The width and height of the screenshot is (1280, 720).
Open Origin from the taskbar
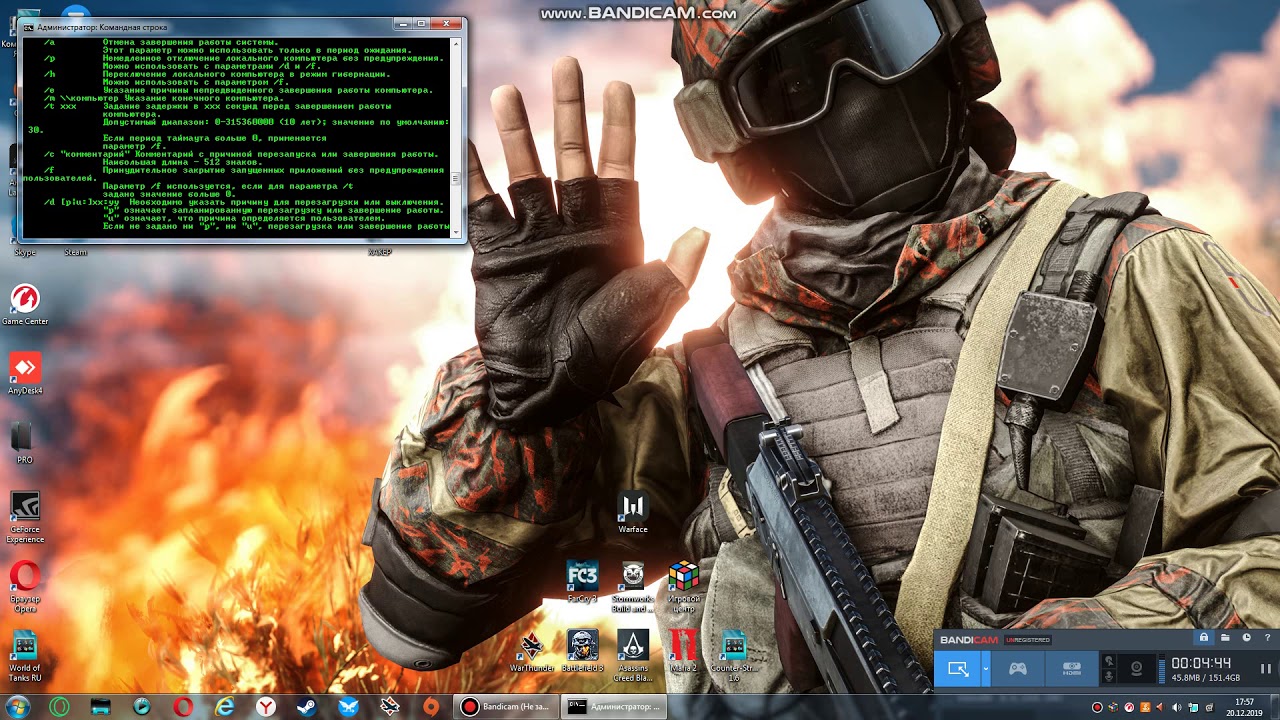click(430, 707)
